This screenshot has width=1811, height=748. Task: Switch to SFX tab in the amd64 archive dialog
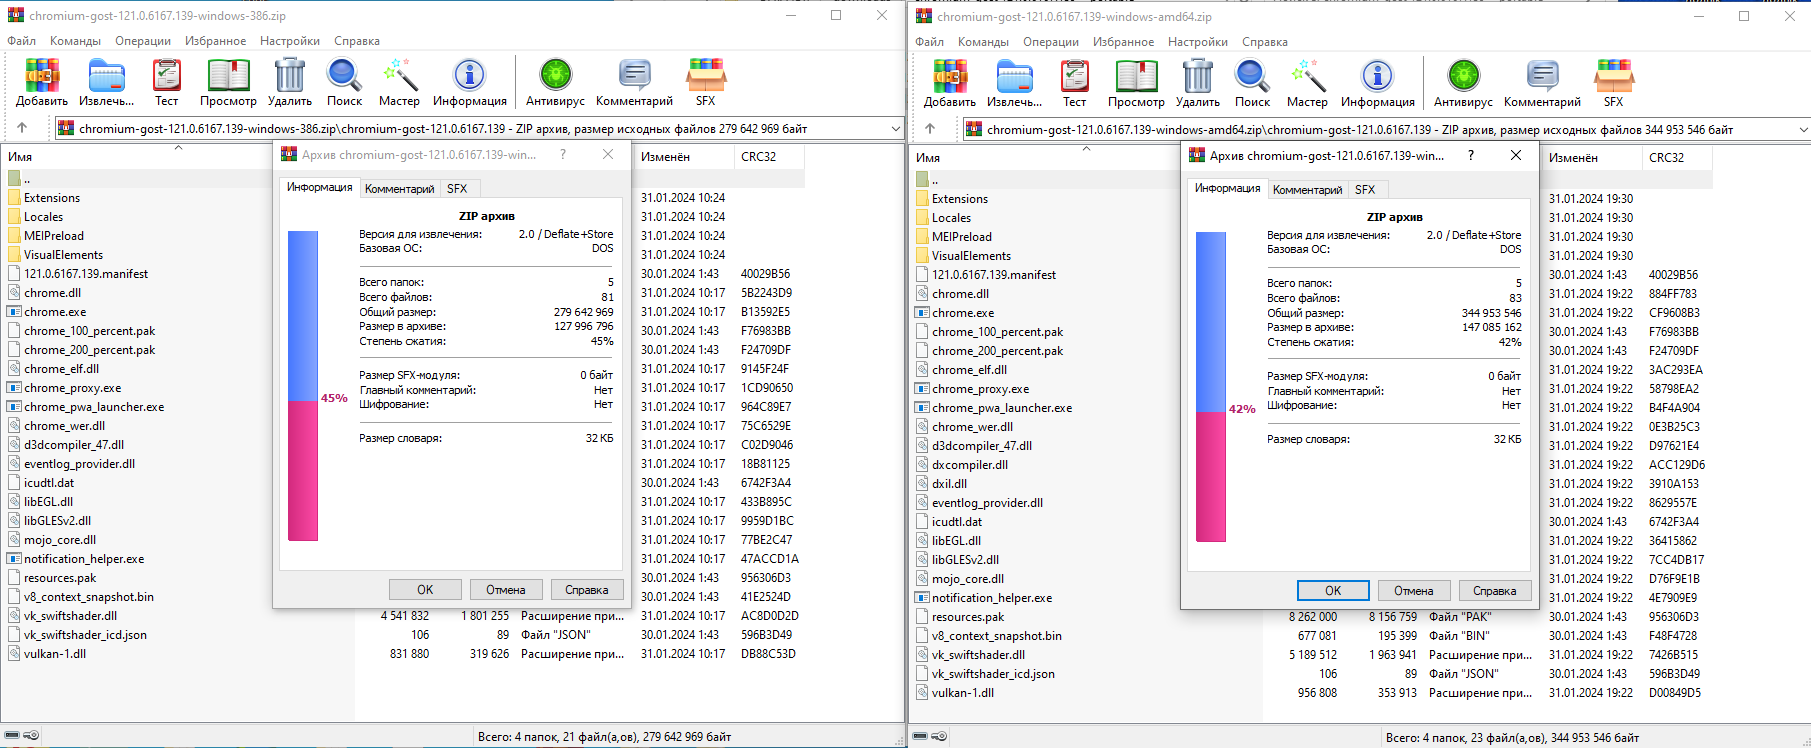pyautogui.click(x=1365, y=189)
